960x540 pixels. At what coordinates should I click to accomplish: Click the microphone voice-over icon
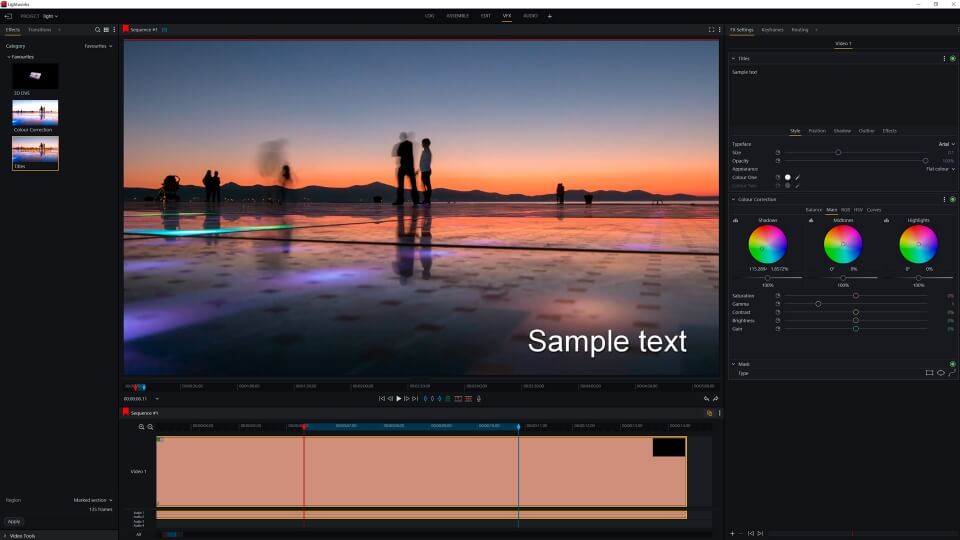[479, 398]
